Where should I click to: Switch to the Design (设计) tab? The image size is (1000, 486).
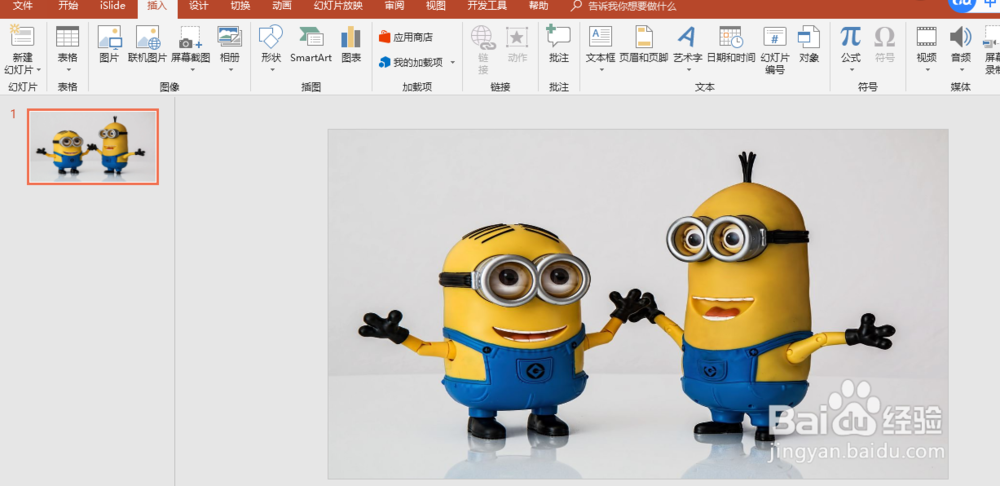tap(199, 6)
